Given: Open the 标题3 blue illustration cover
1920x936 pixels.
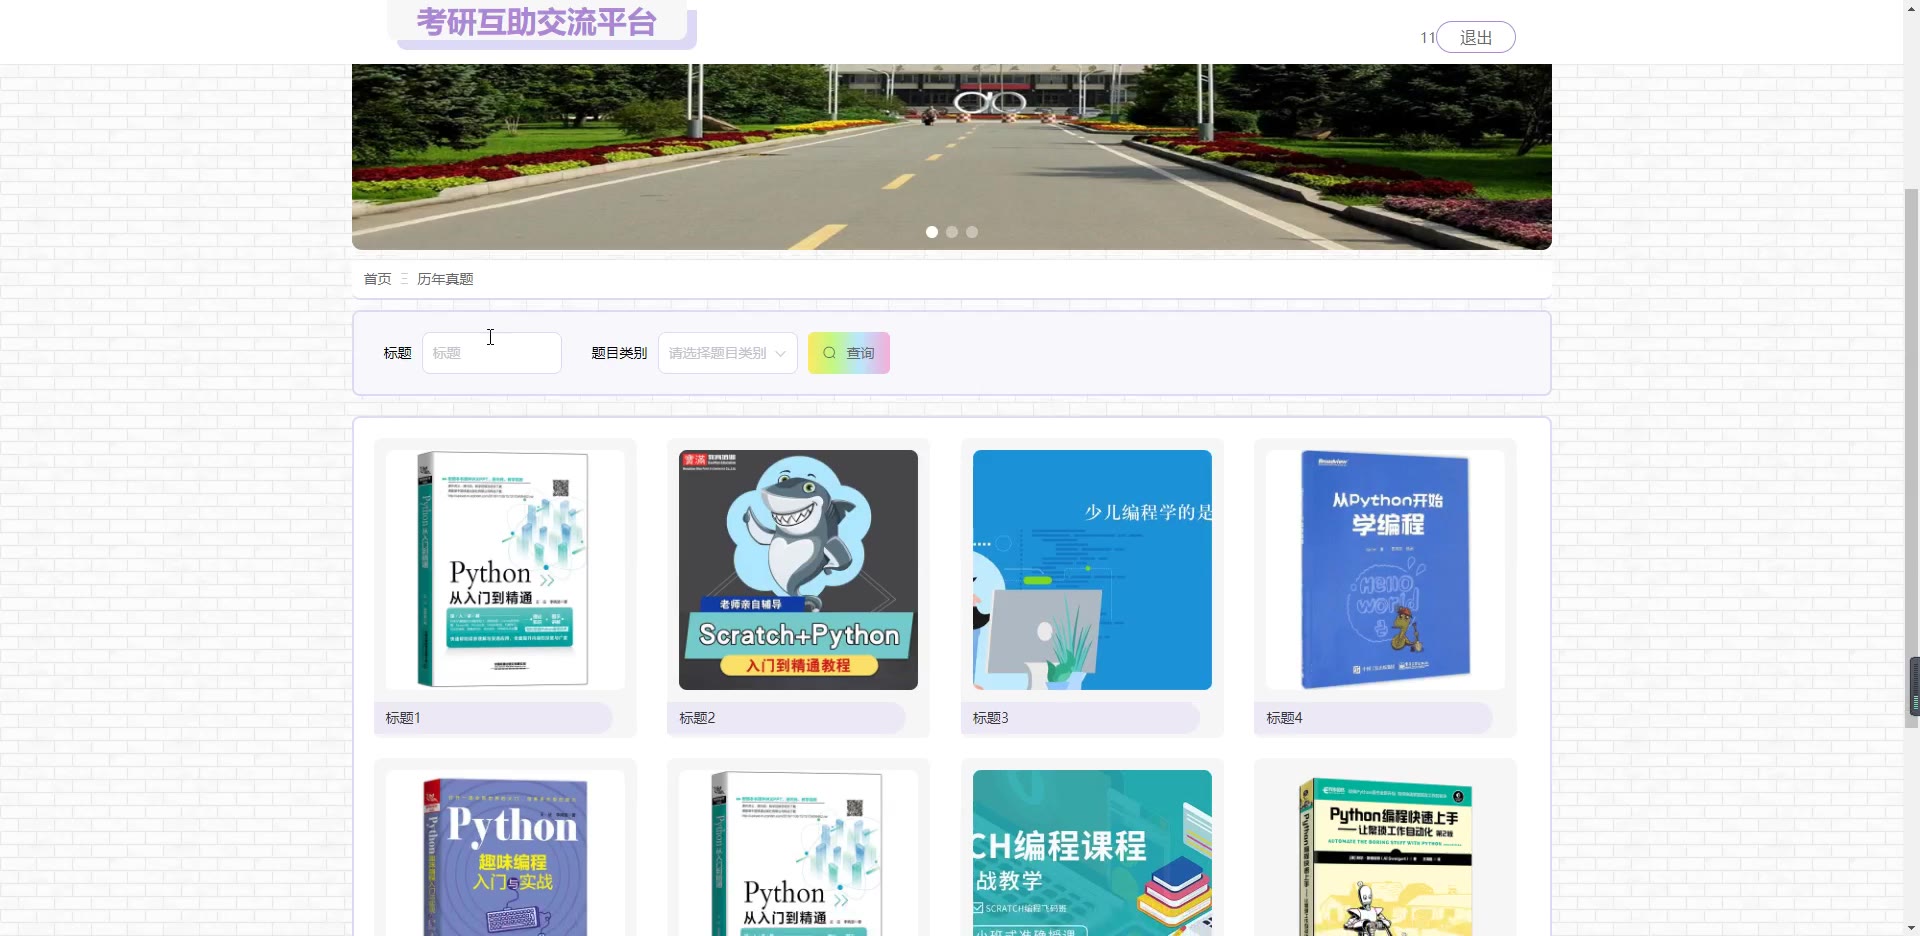Looking at the screenshot, I should click(1092, 570).
